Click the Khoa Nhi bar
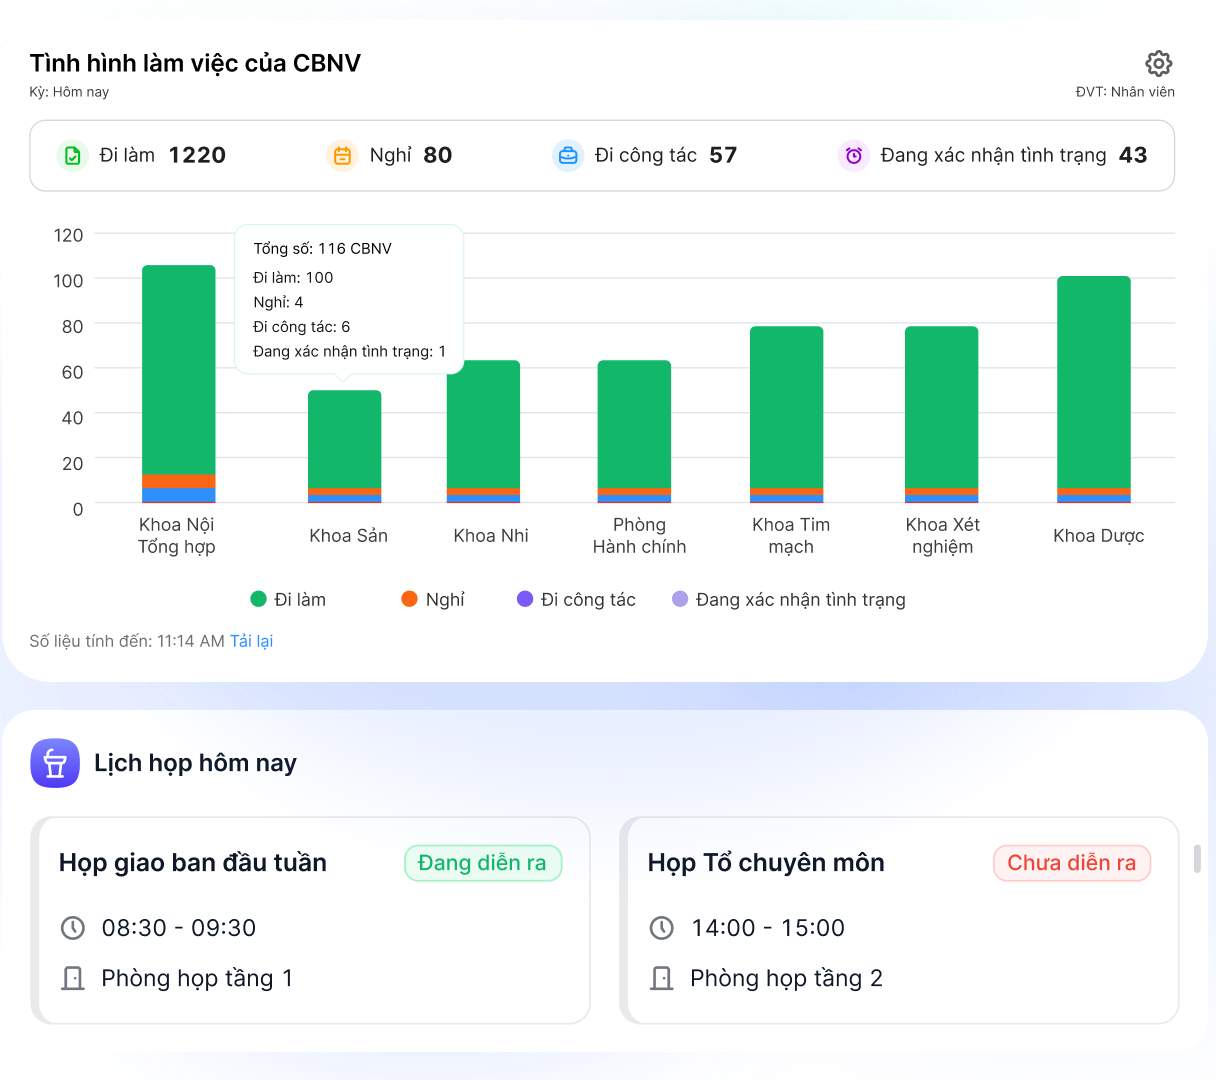 [483, 431]
